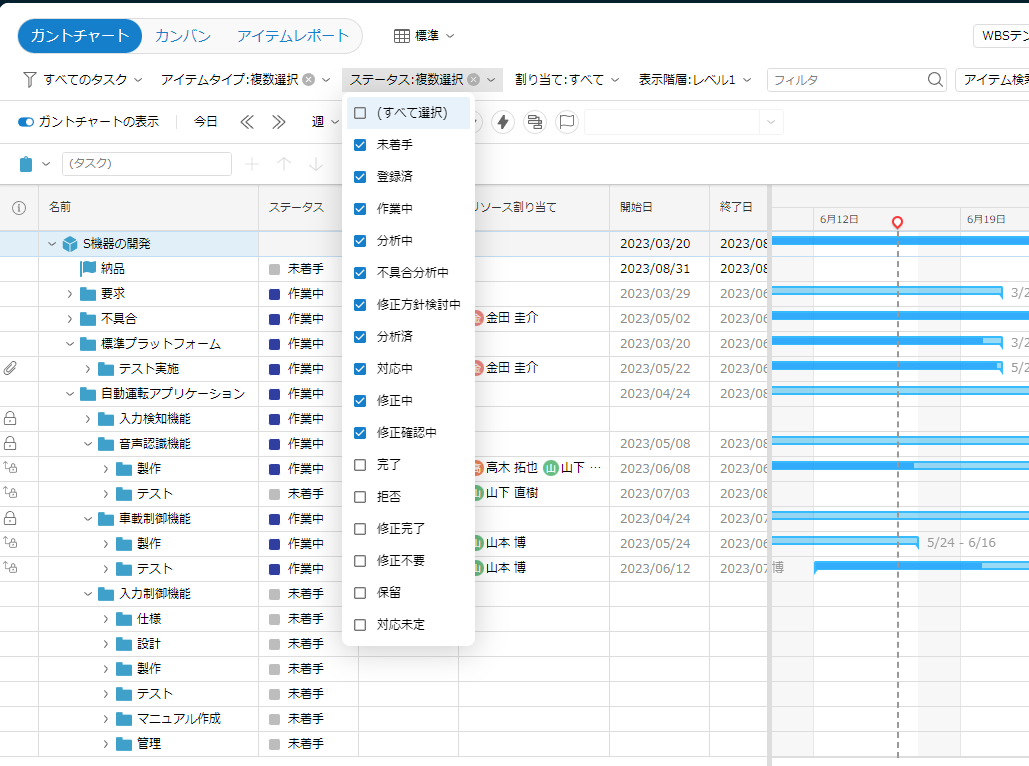
Task: Check the 完了 status checkbox
Action: pos(360,465)
